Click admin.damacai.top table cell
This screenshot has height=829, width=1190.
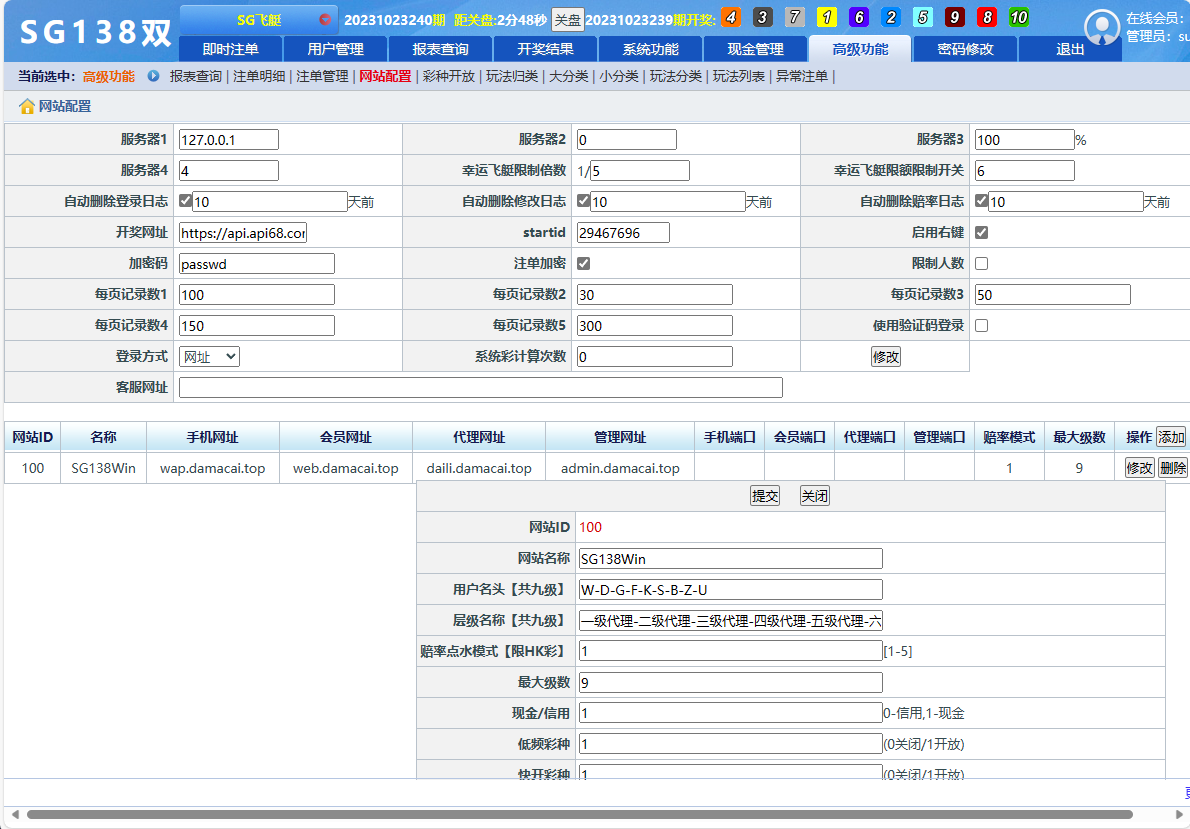pyautogui.click(x=620, y=468)
